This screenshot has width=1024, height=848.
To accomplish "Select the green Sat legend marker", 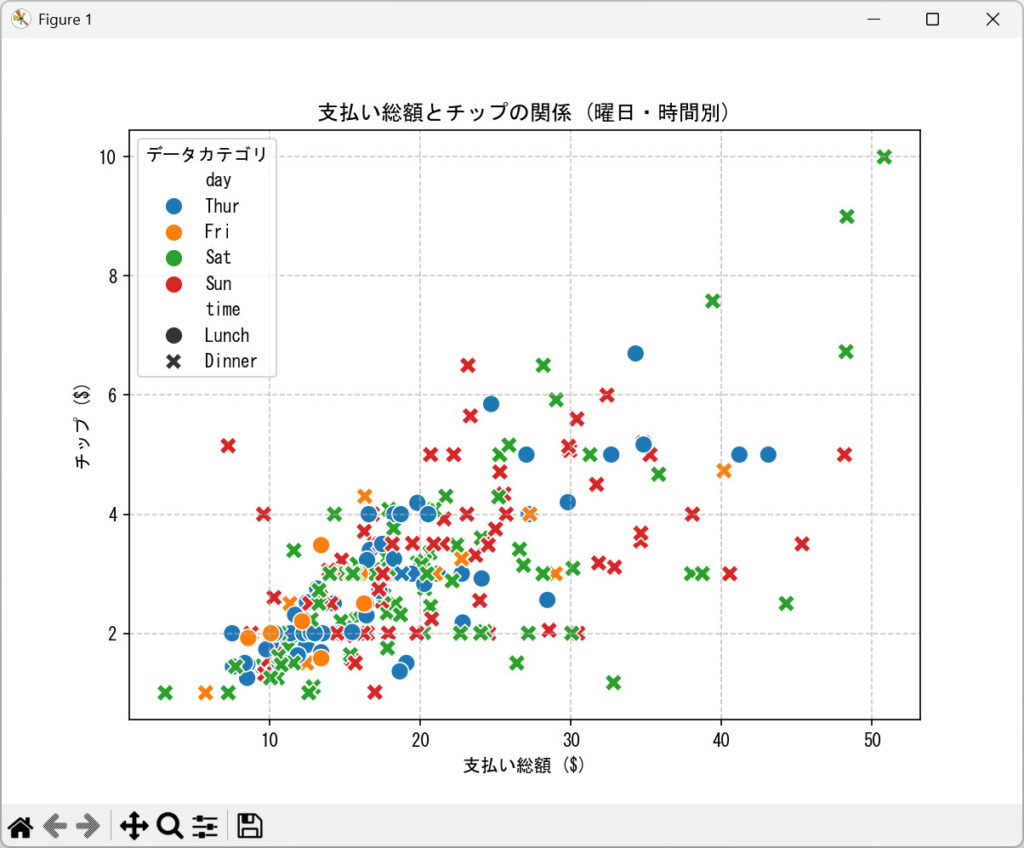I will point(173,258).
